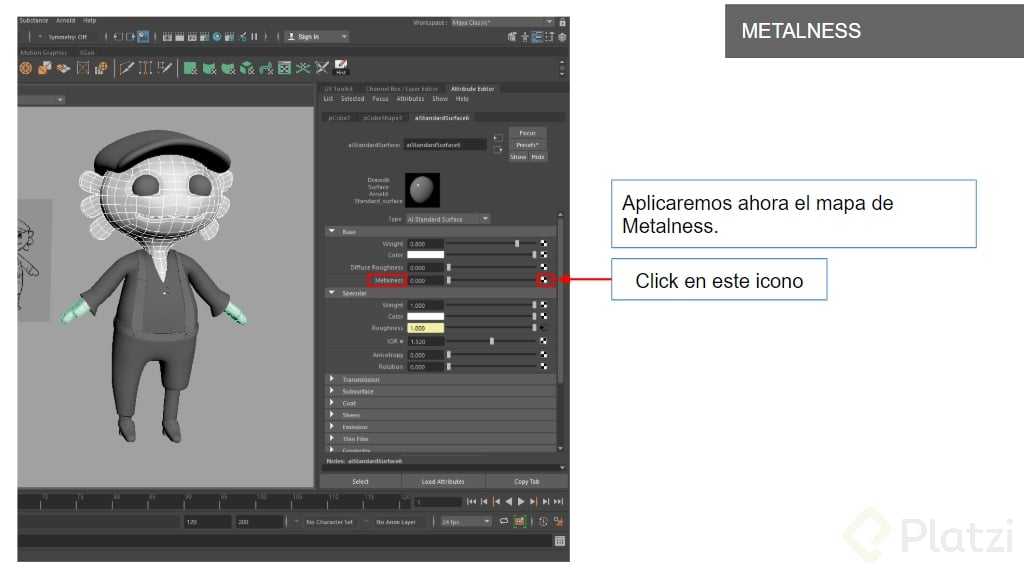
Task: Open the script editor icon
Action: (560, 541)
